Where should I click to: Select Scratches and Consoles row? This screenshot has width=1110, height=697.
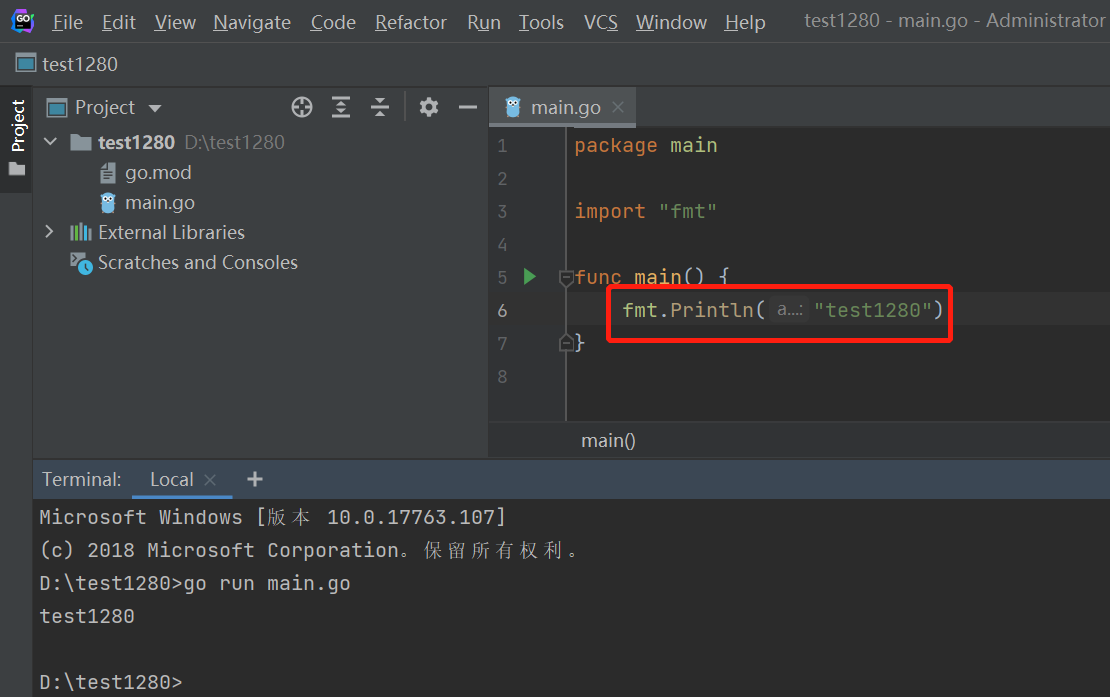click(261, 263)
